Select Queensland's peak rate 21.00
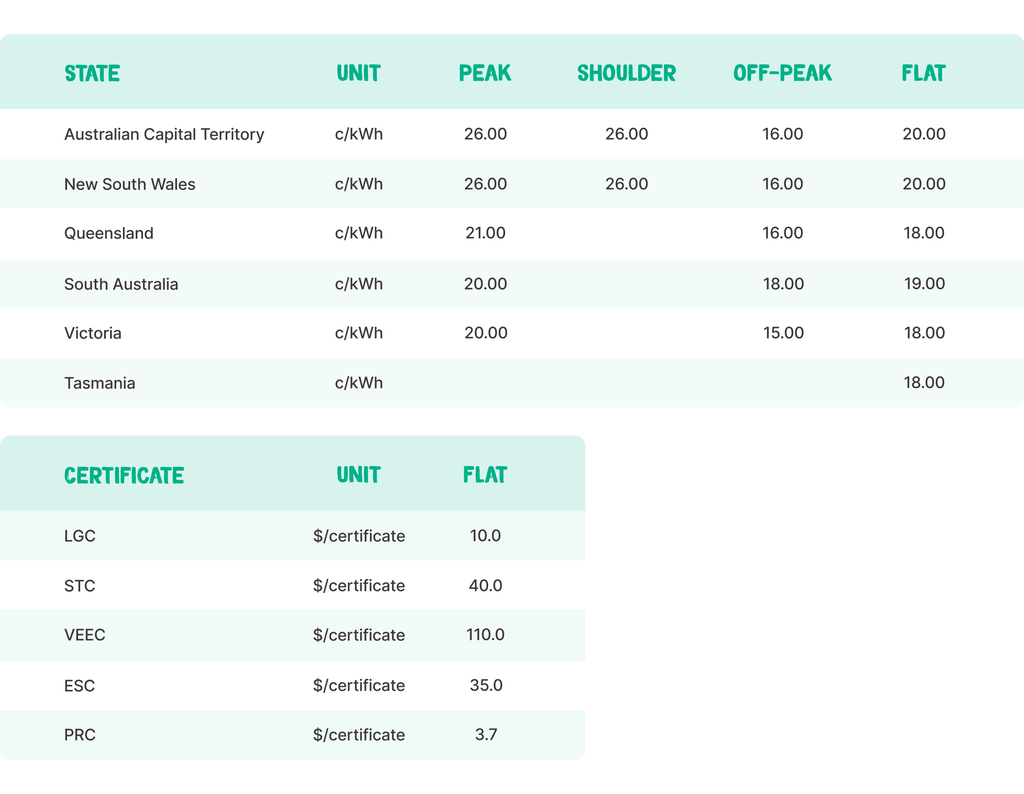Screen dimensions: 1024x794 pos(485,233)
